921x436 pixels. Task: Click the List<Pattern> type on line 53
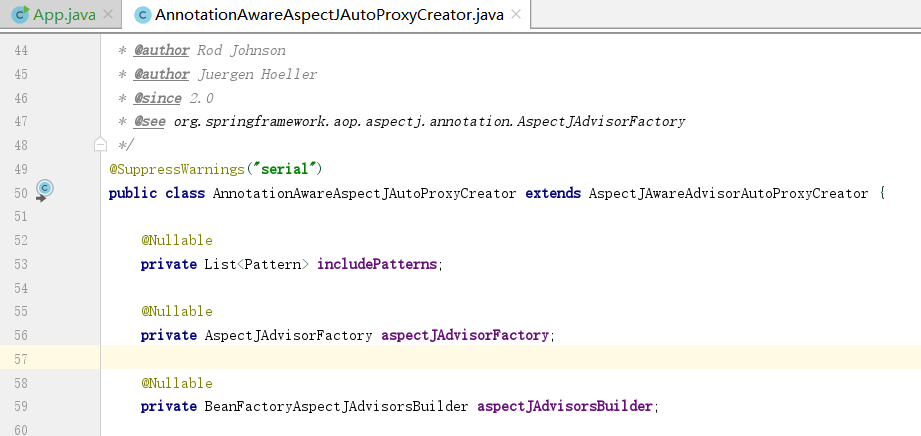click(257, 264)
